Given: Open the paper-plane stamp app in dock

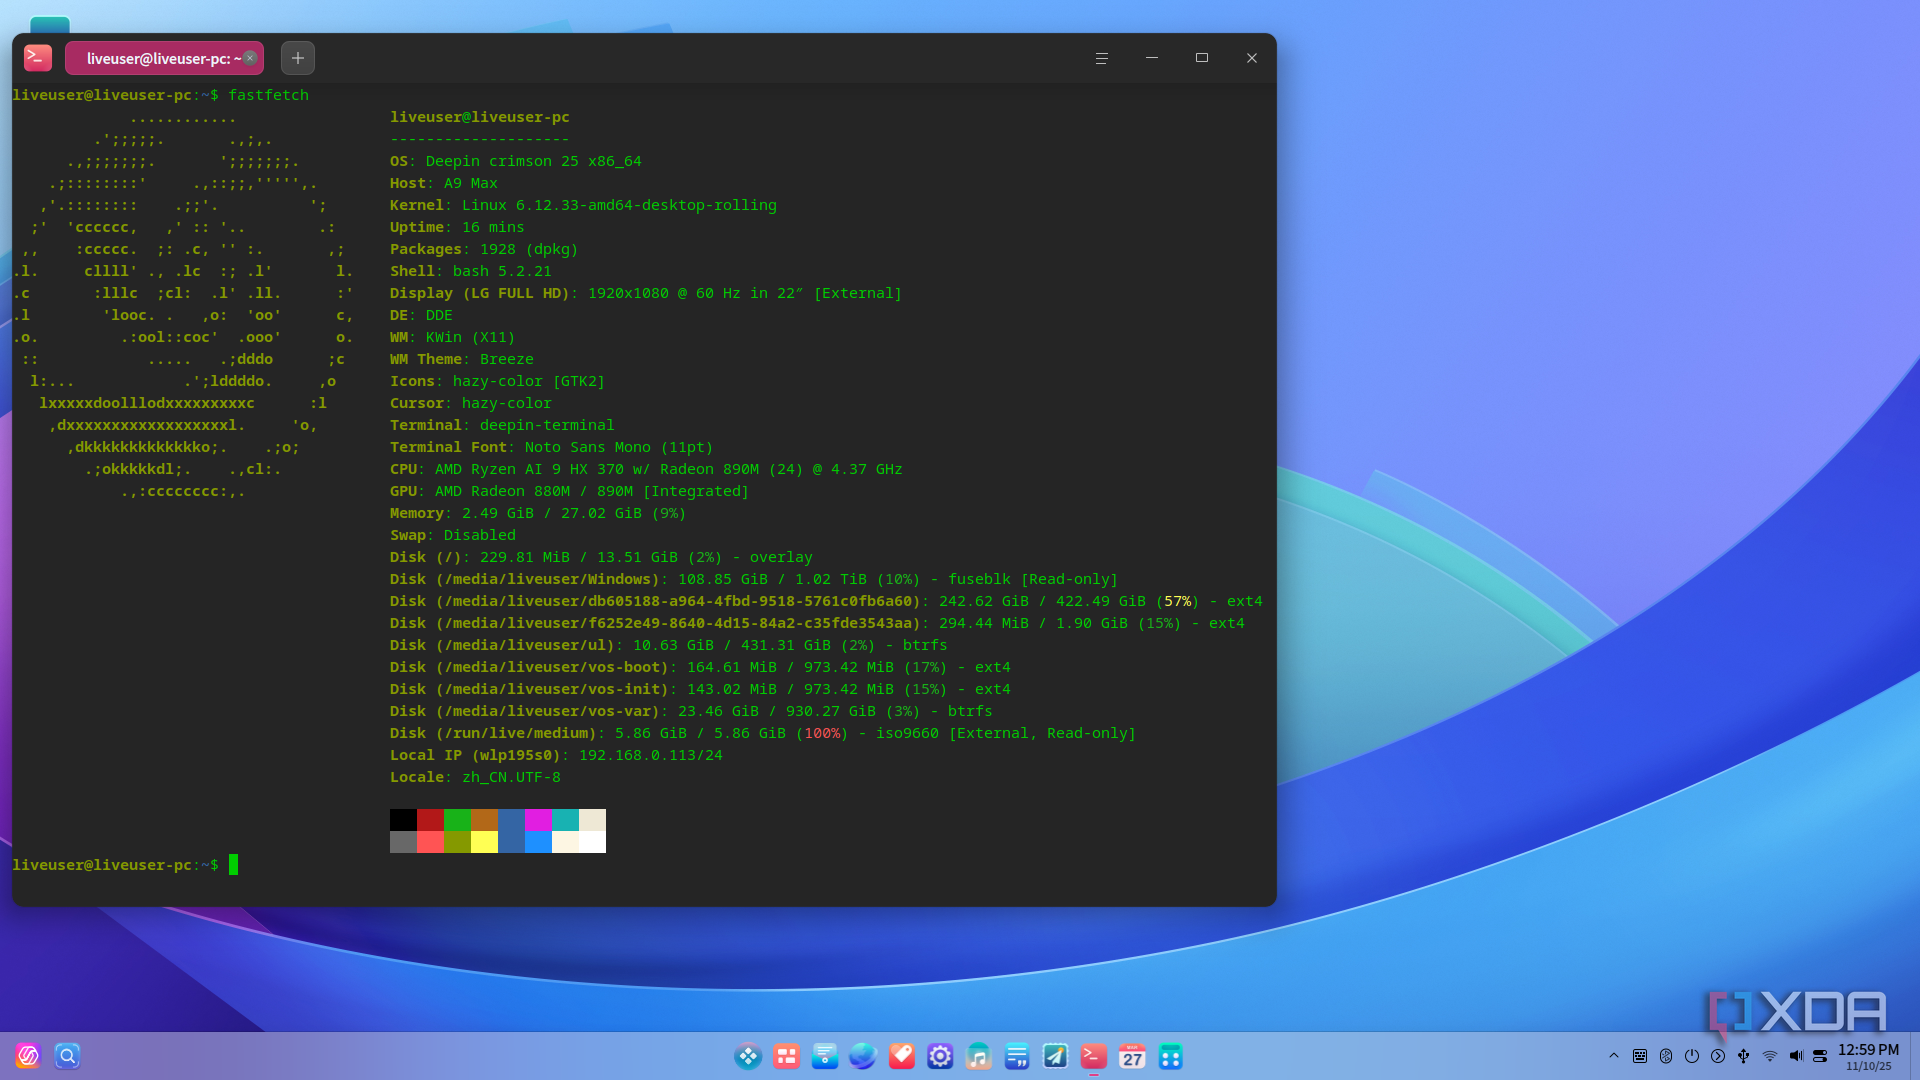Looking at the screenshot, I should [x=1055, y=1056].
